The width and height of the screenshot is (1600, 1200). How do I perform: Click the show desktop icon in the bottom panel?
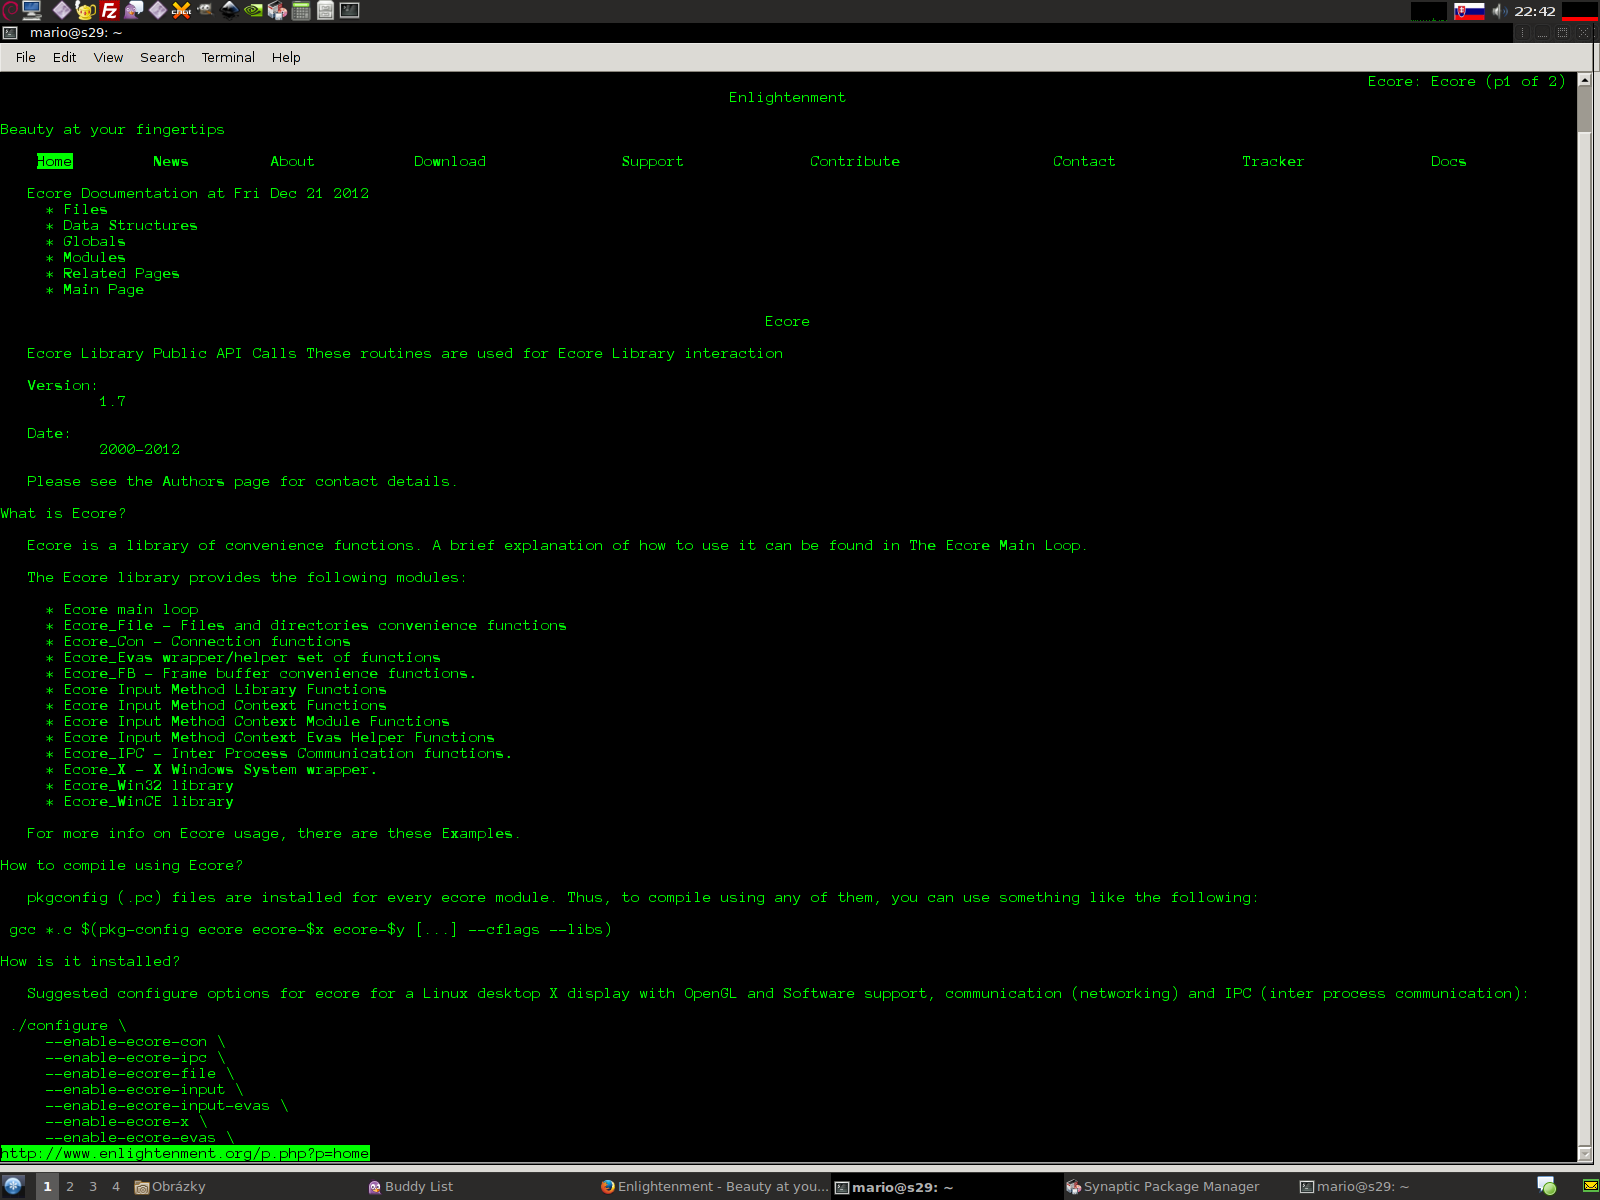[13, 1186]
